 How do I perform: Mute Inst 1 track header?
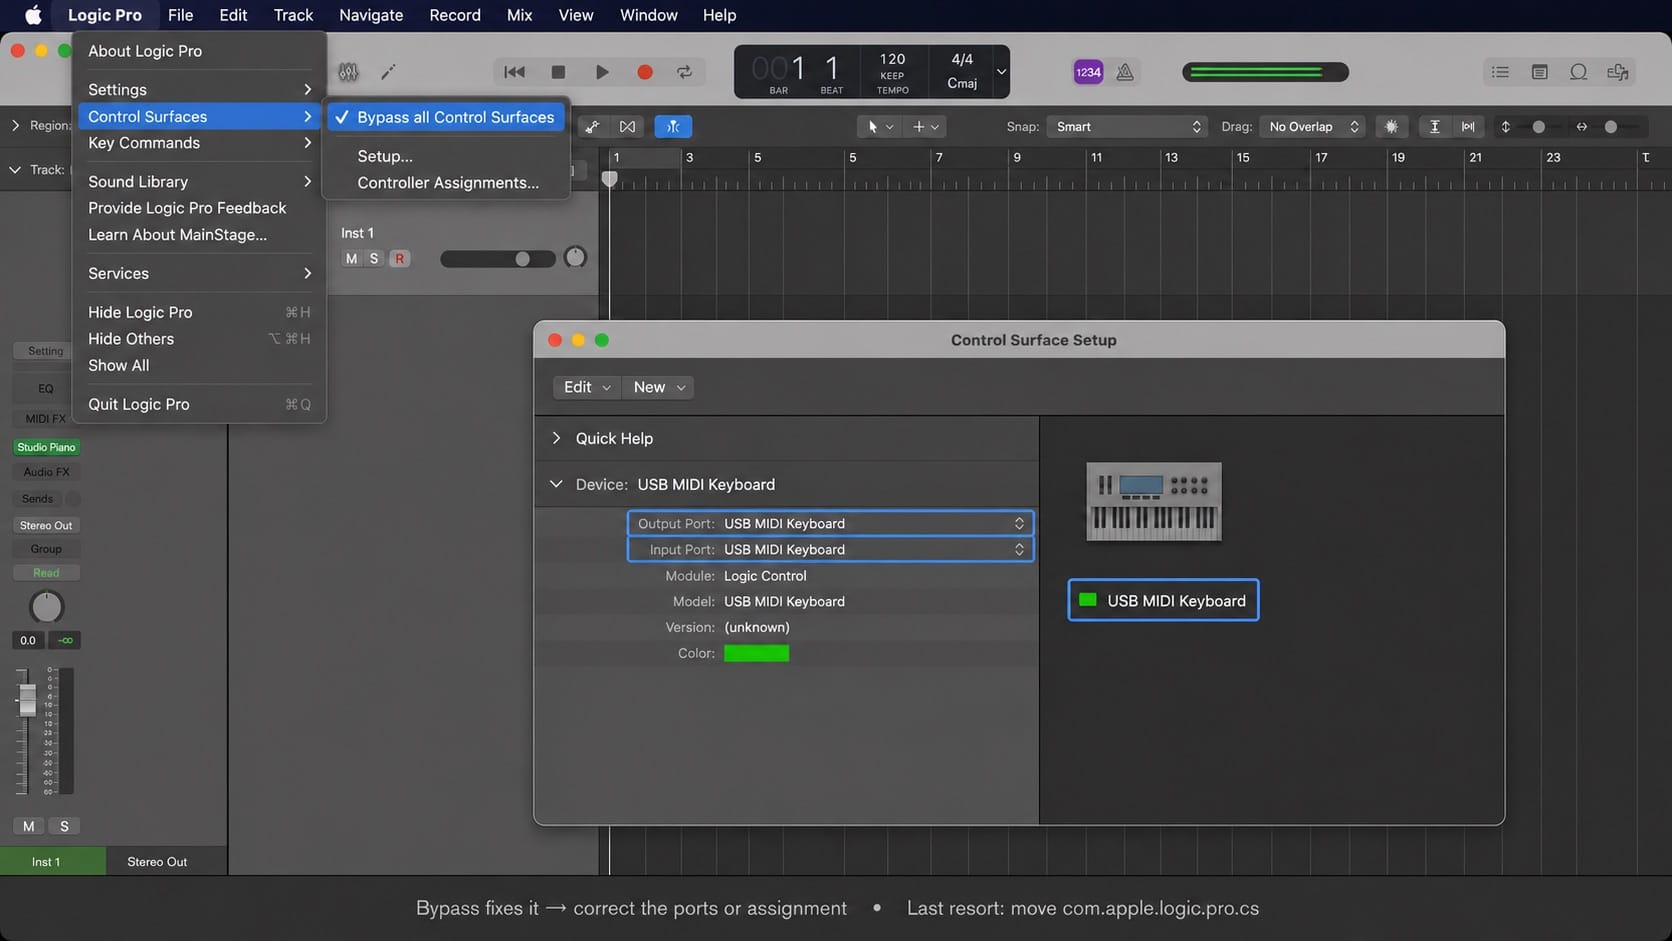[351, 259]
